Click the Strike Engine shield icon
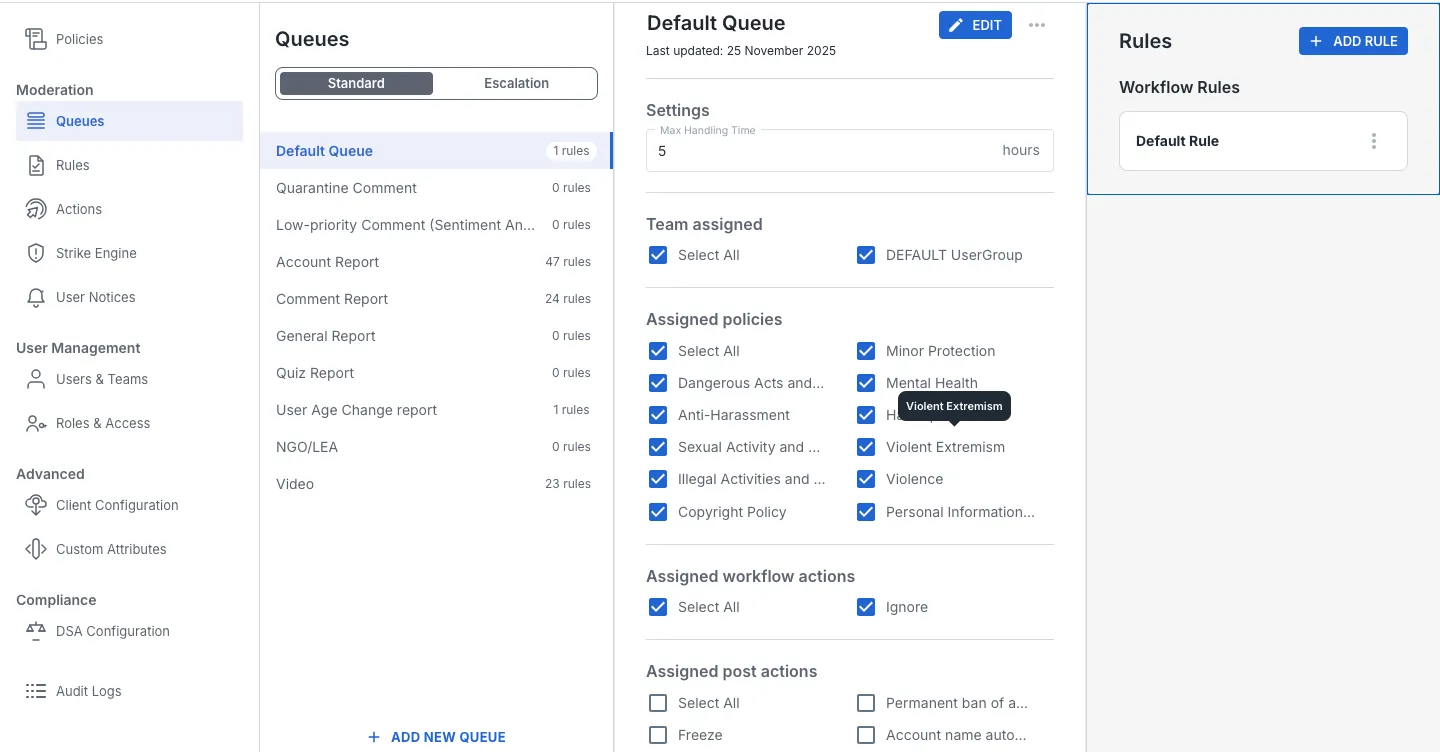The height and width of the screenshot is (752, 1440). coord(36,253)
